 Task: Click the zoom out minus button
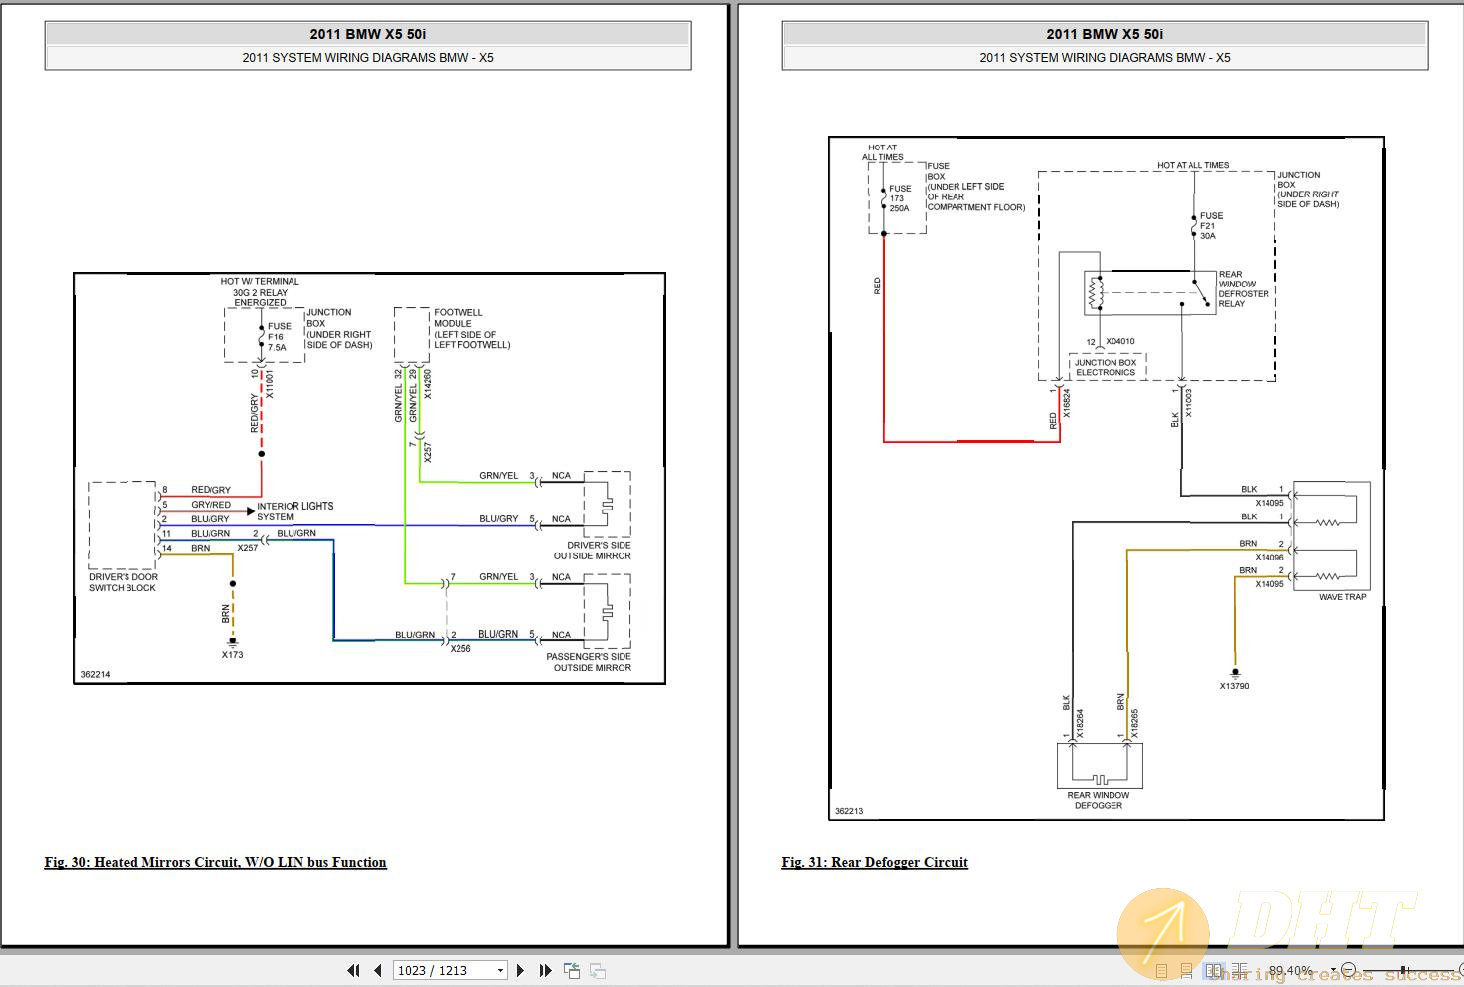click(1348, 970)
